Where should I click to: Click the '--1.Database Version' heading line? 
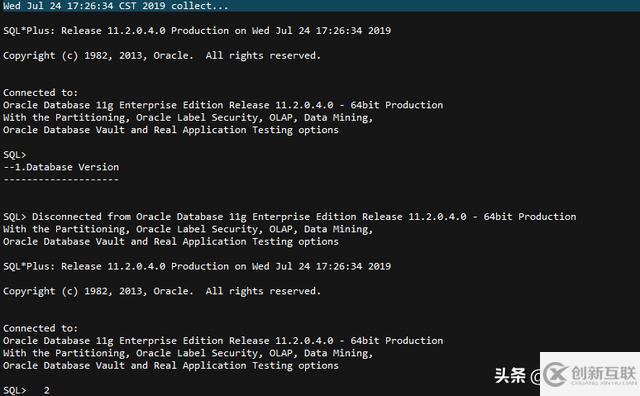pos(61,167)
